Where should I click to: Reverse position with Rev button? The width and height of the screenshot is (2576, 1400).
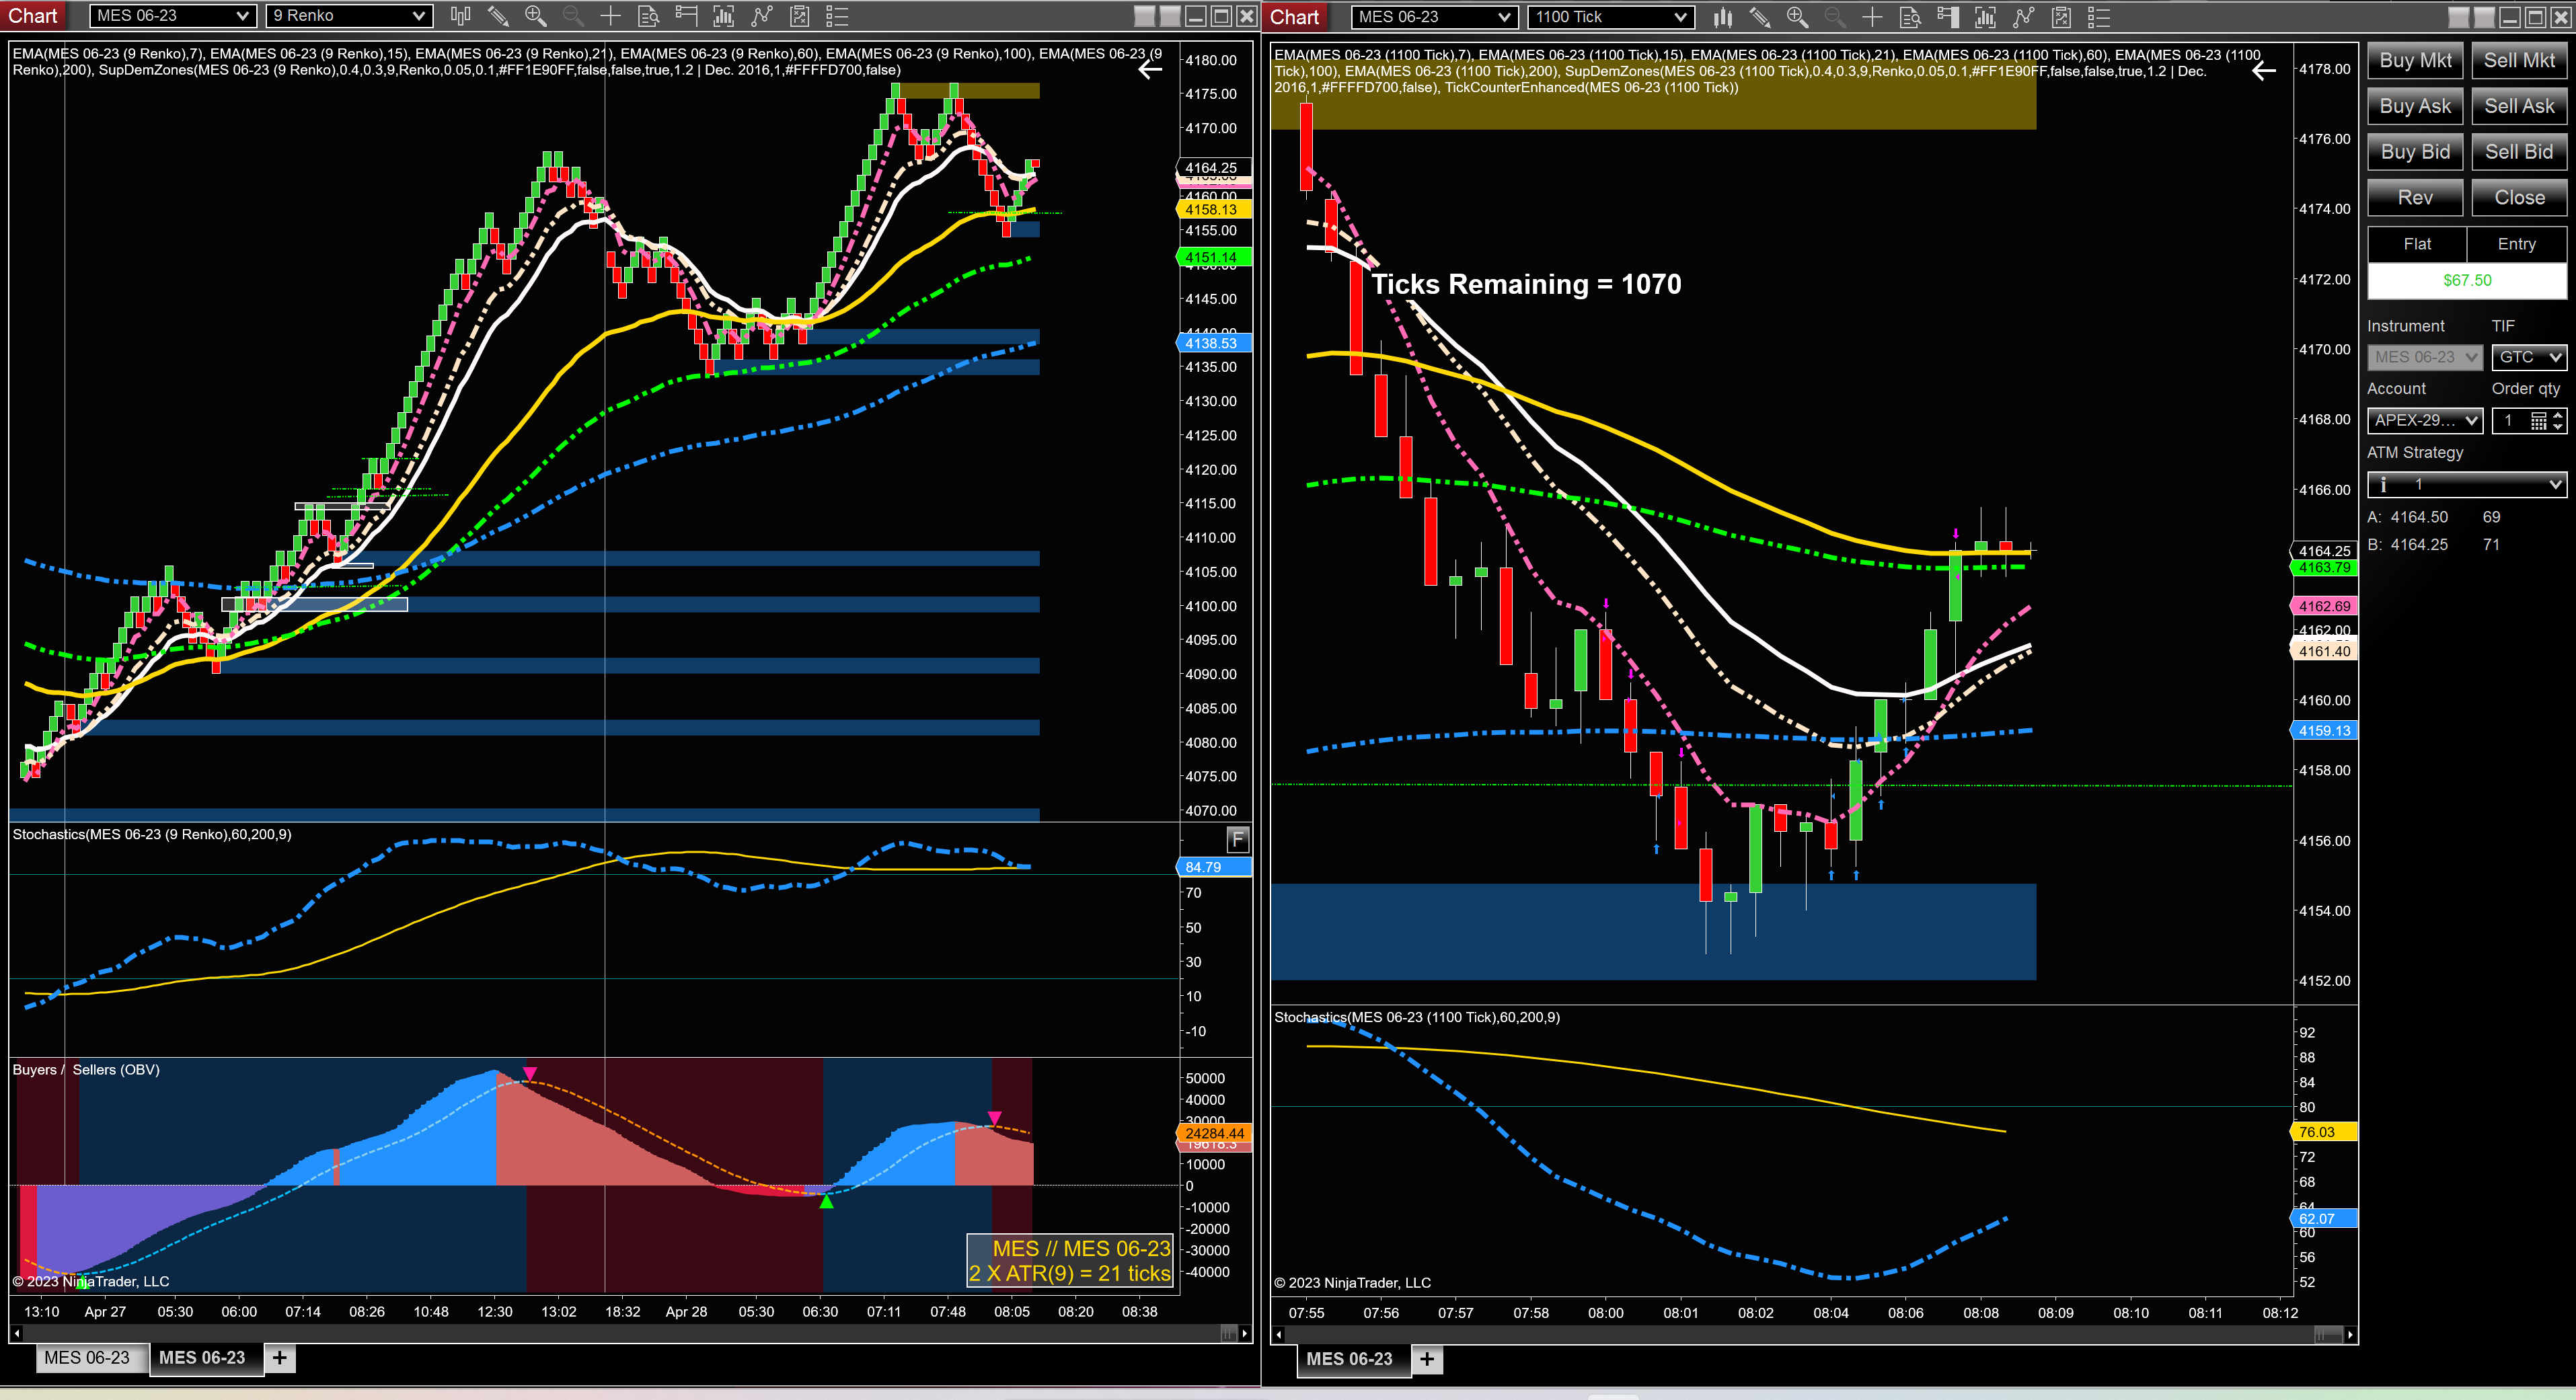coord(2416,198)
